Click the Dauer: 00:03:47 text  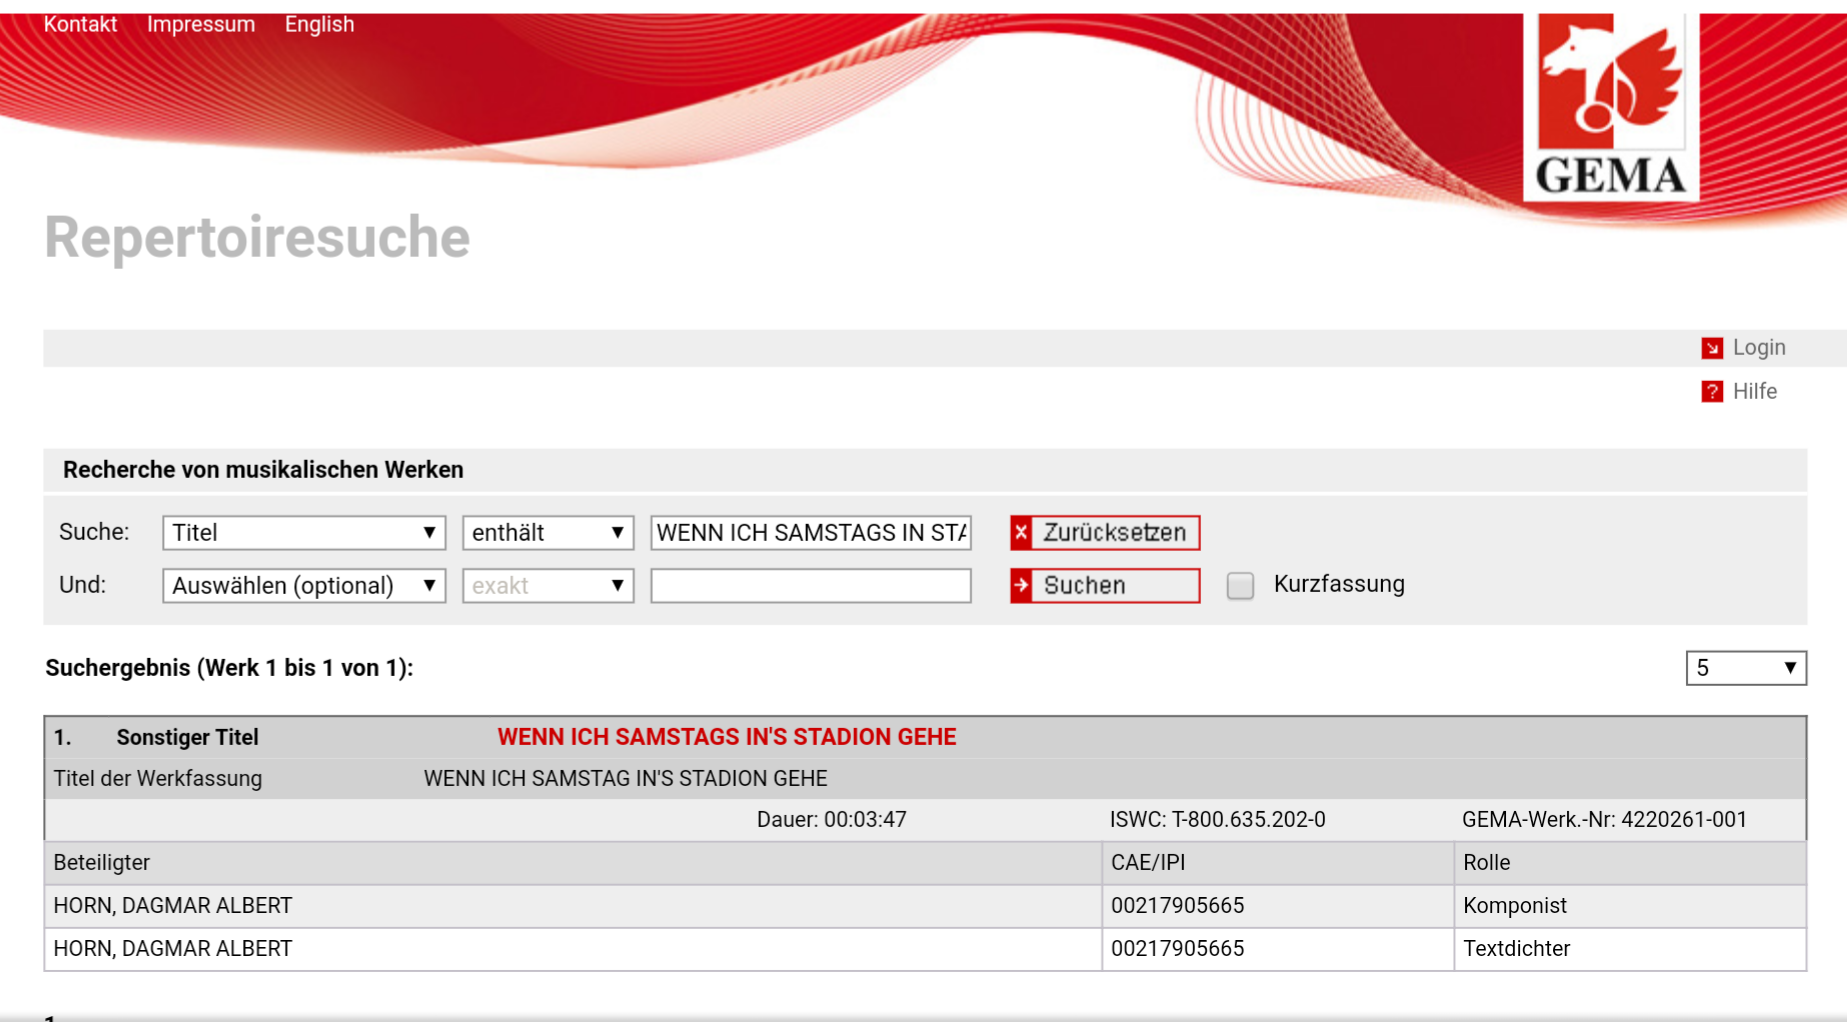(x=832, y=820)
